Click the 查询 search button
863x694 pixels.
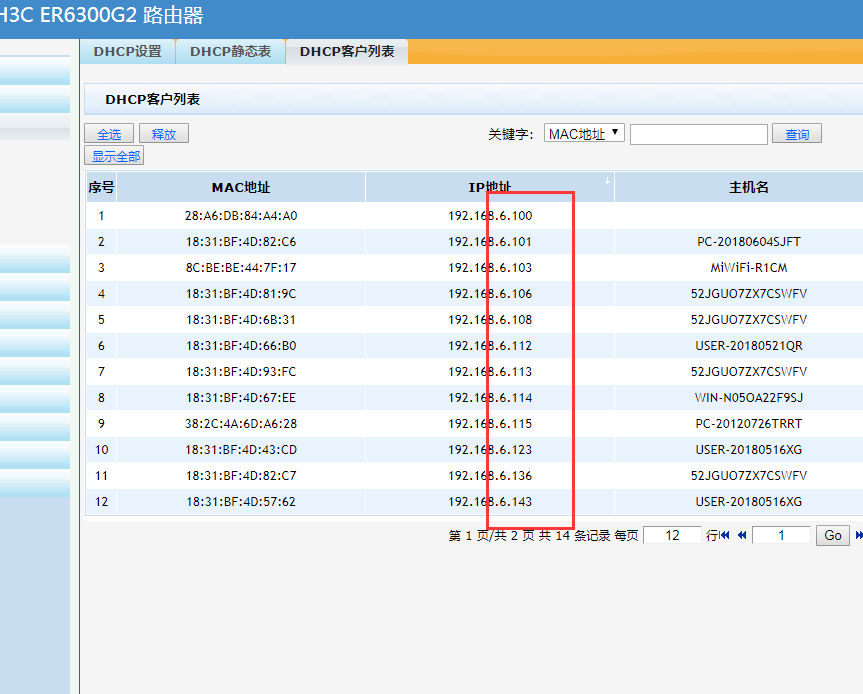click(x=797, y=134)
